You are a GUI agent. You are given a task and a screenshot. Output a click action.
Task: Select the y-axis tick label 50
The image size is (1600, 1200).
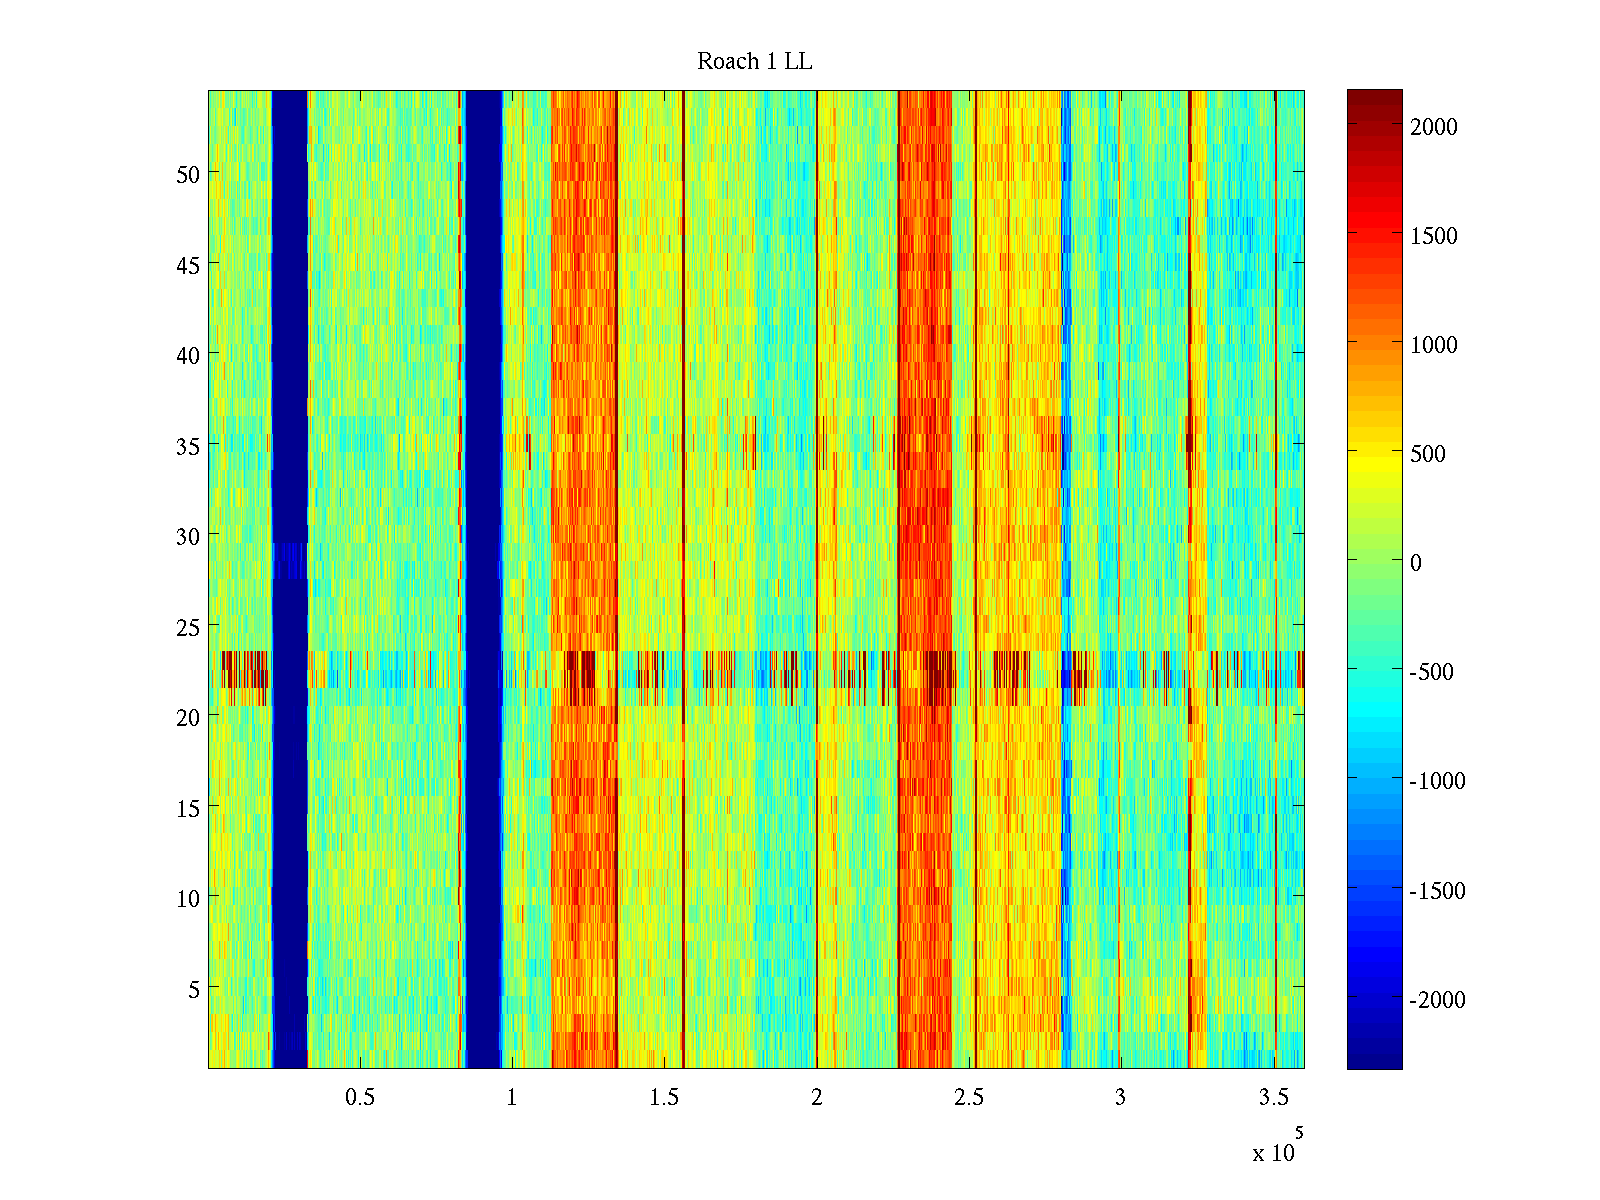188,174
